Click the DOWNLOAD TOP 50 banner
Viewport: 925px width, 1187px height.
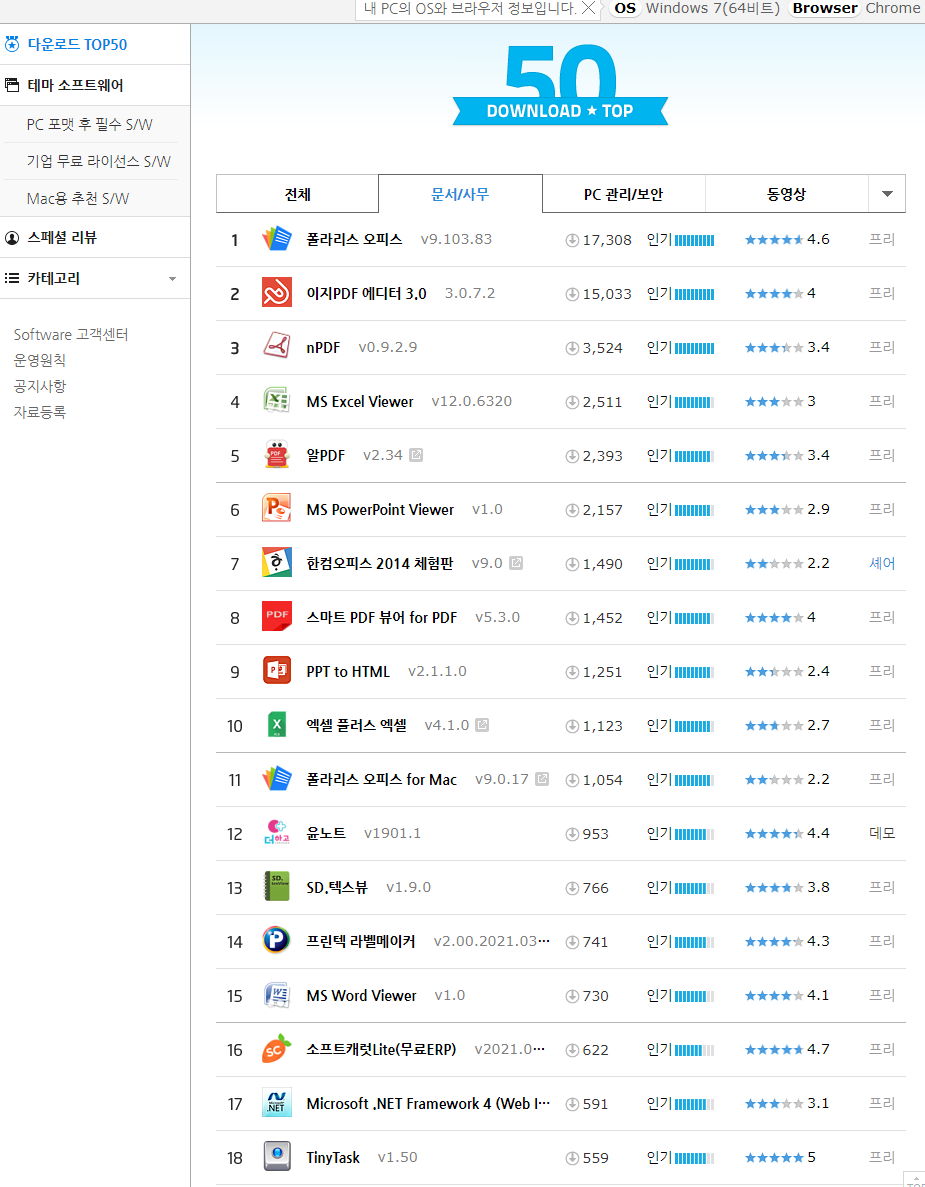560,85
